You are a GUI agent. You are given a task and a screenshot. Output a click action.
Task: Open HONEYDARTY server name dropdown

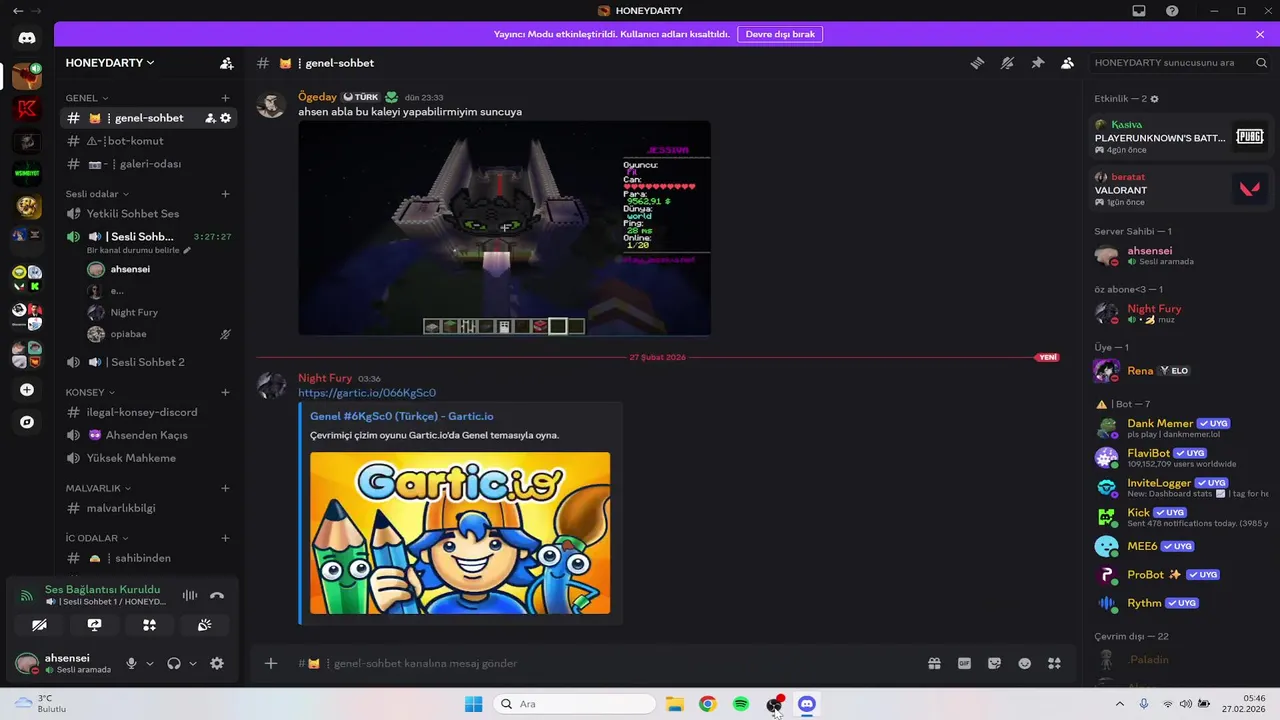click(x=110, y=63)
